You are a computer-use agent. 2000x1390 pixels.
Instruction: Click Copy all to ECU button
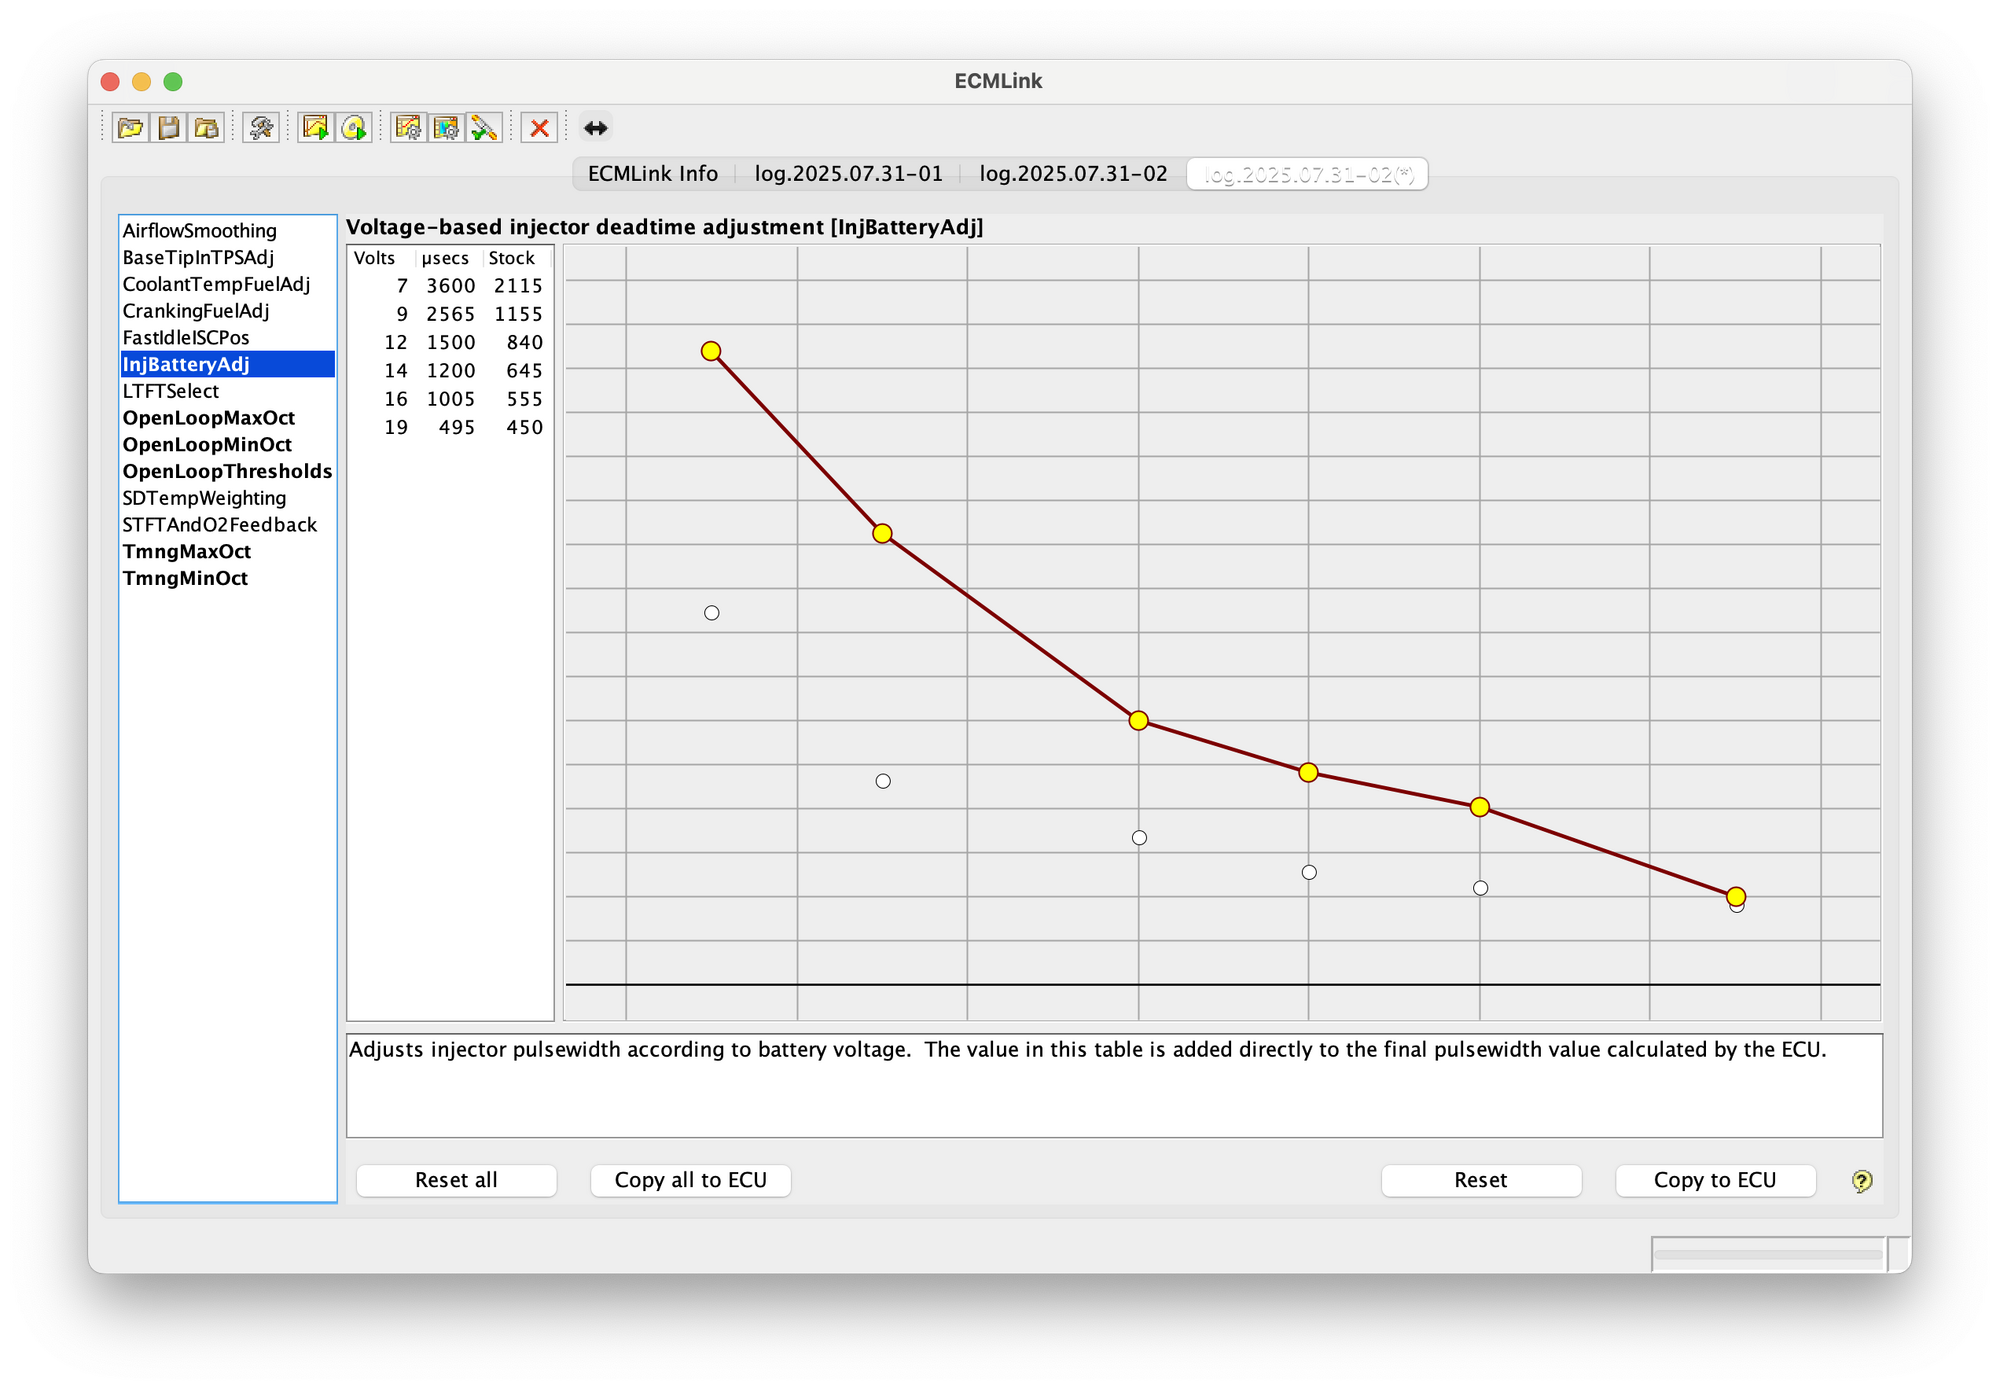pos(690,1180)
